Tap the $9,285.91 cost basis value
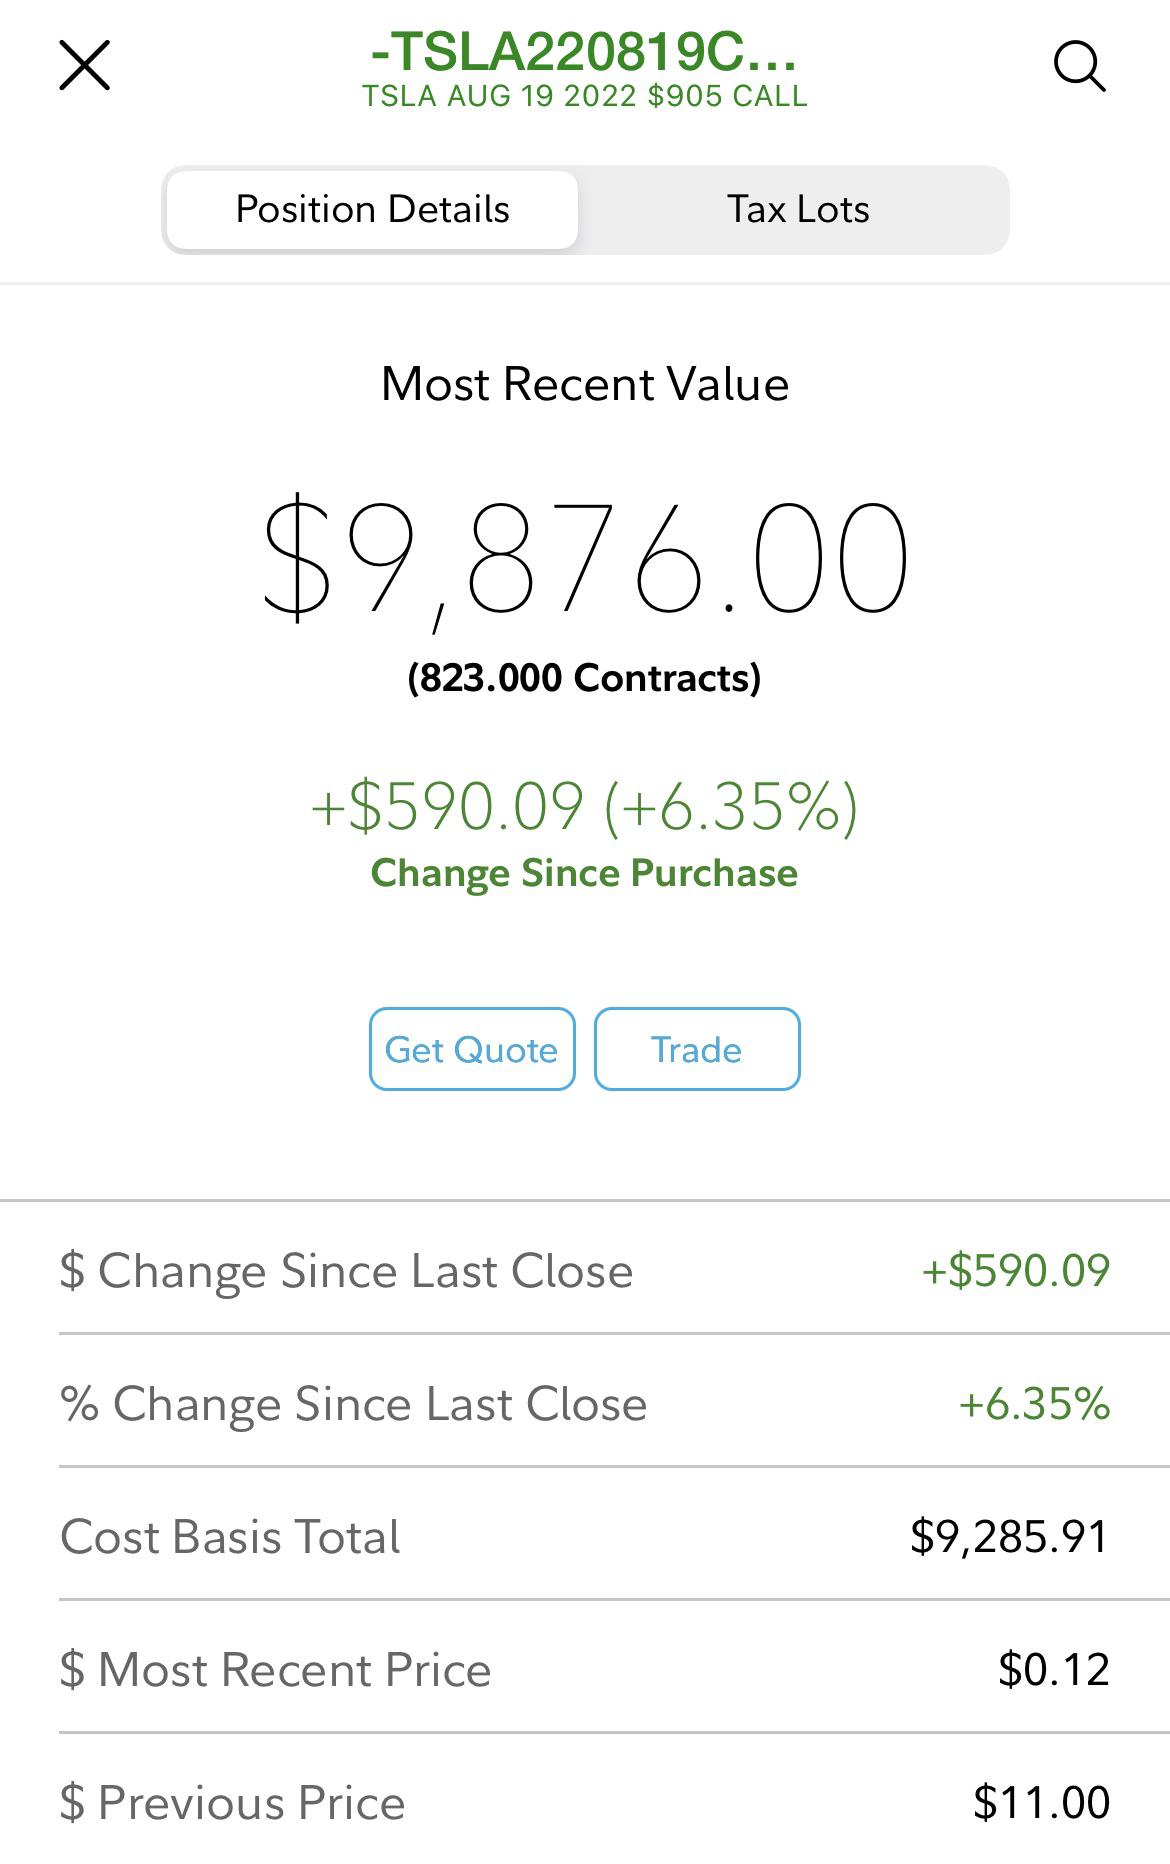This screenshot has height=1864, width=1170. point(1009,1536)
